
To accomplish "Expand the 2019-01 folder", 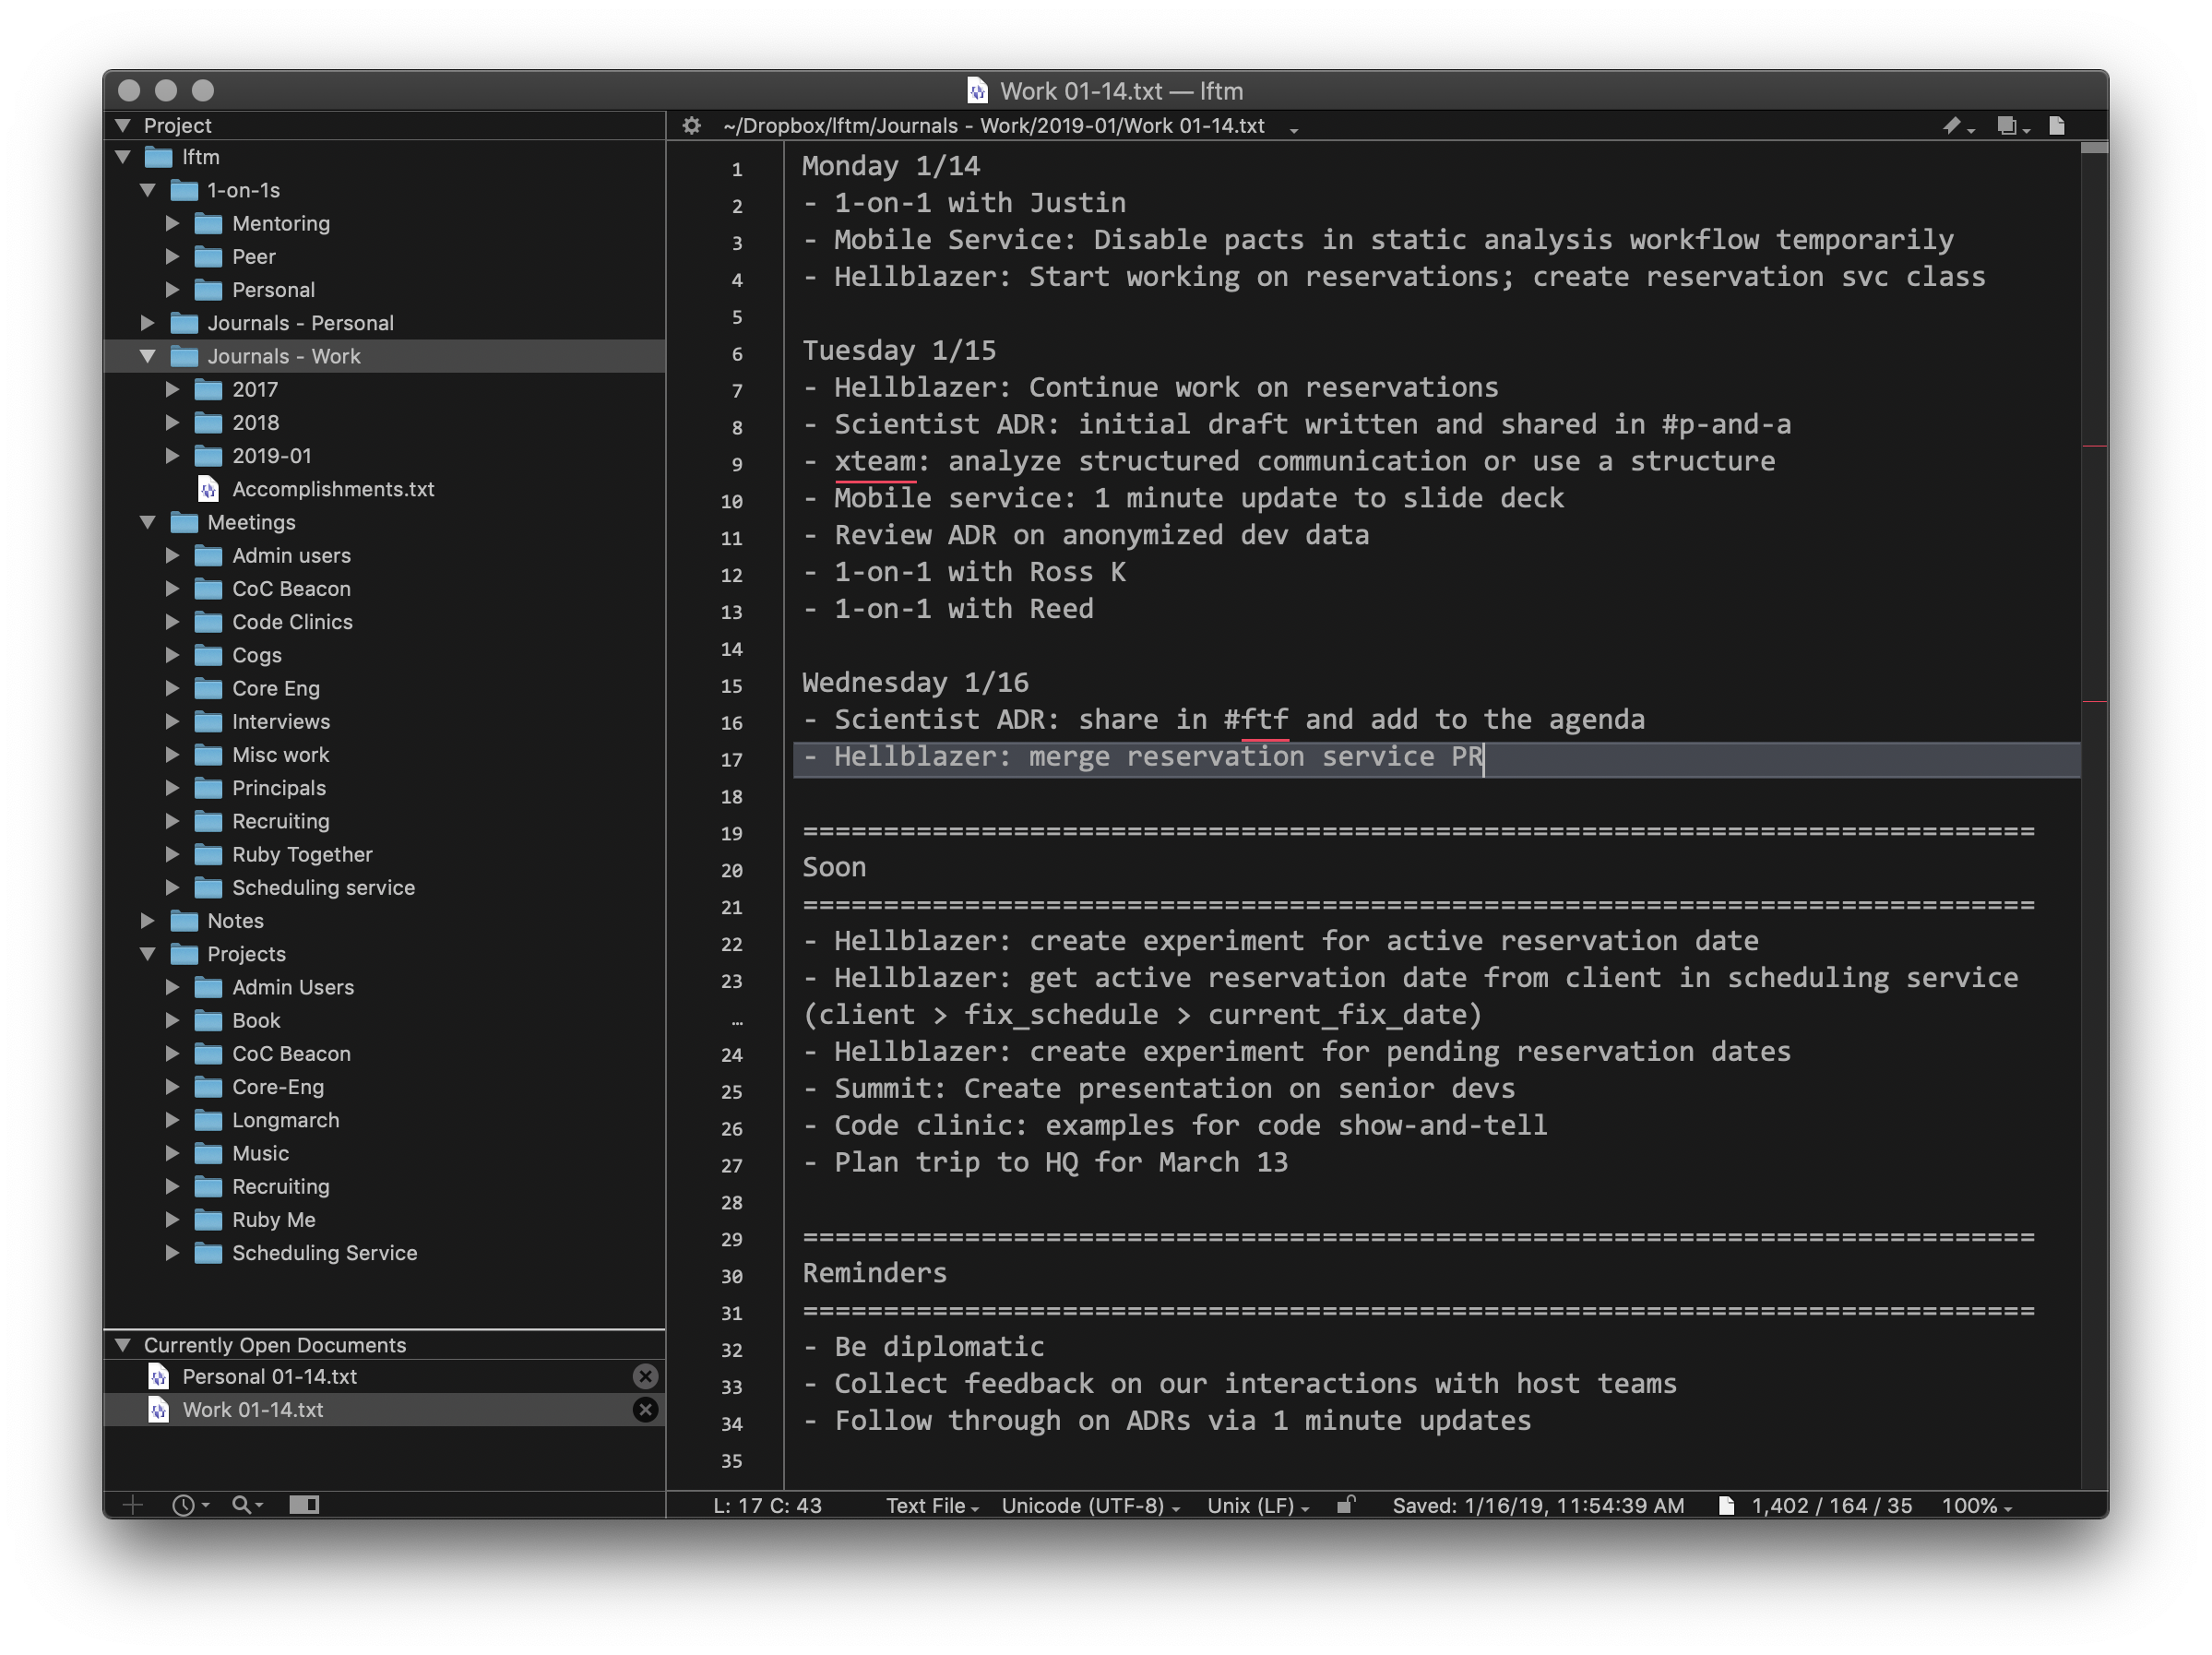I will click(x=172, y=456).
